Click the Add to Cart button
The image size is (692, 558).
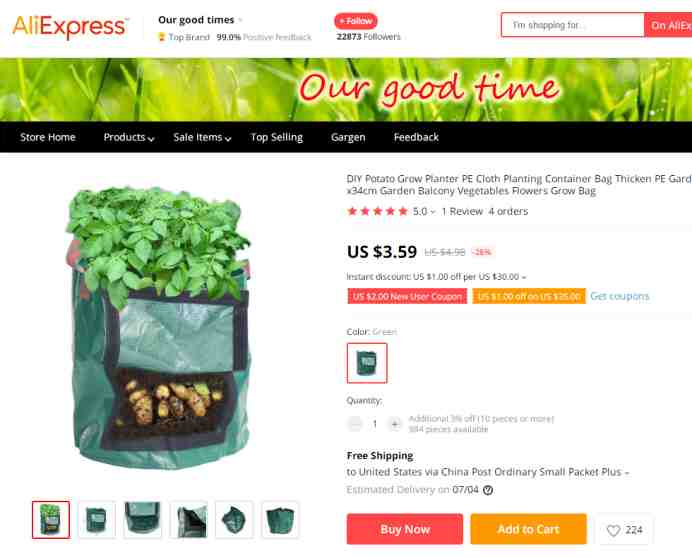[528, 529]
